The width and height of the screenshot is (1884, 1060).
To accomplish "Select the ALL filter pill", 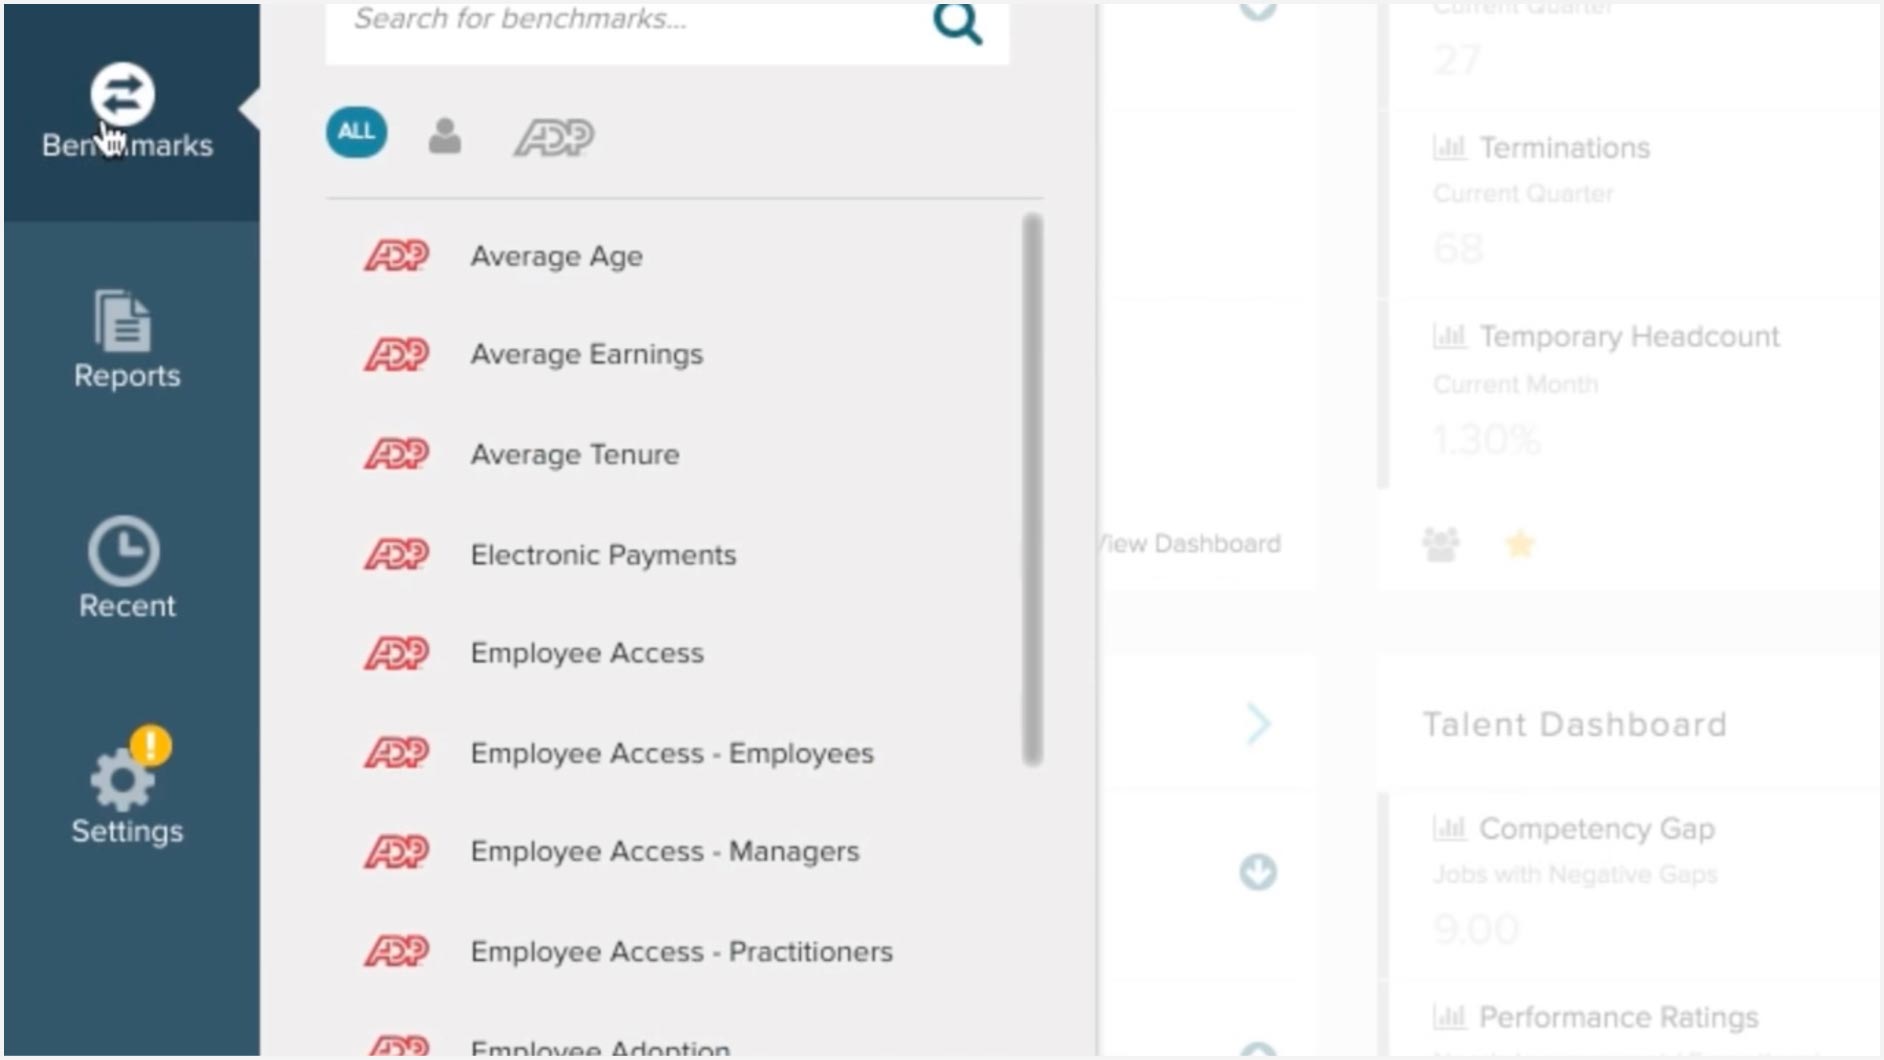I will click(x=356, y=132).
